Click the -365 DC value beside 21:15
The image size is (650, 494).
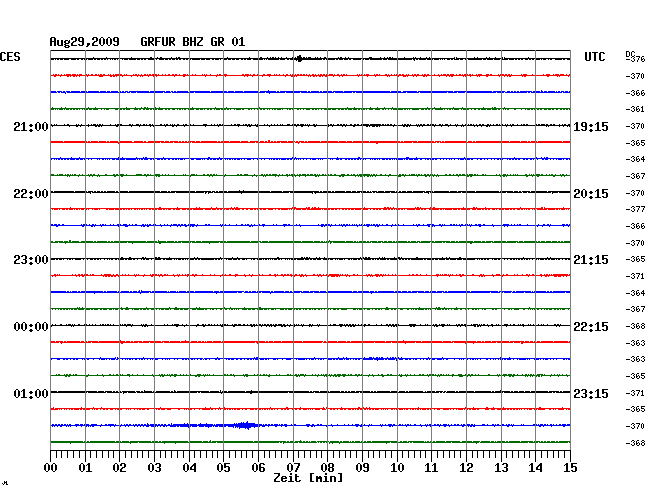click(635, 259)
